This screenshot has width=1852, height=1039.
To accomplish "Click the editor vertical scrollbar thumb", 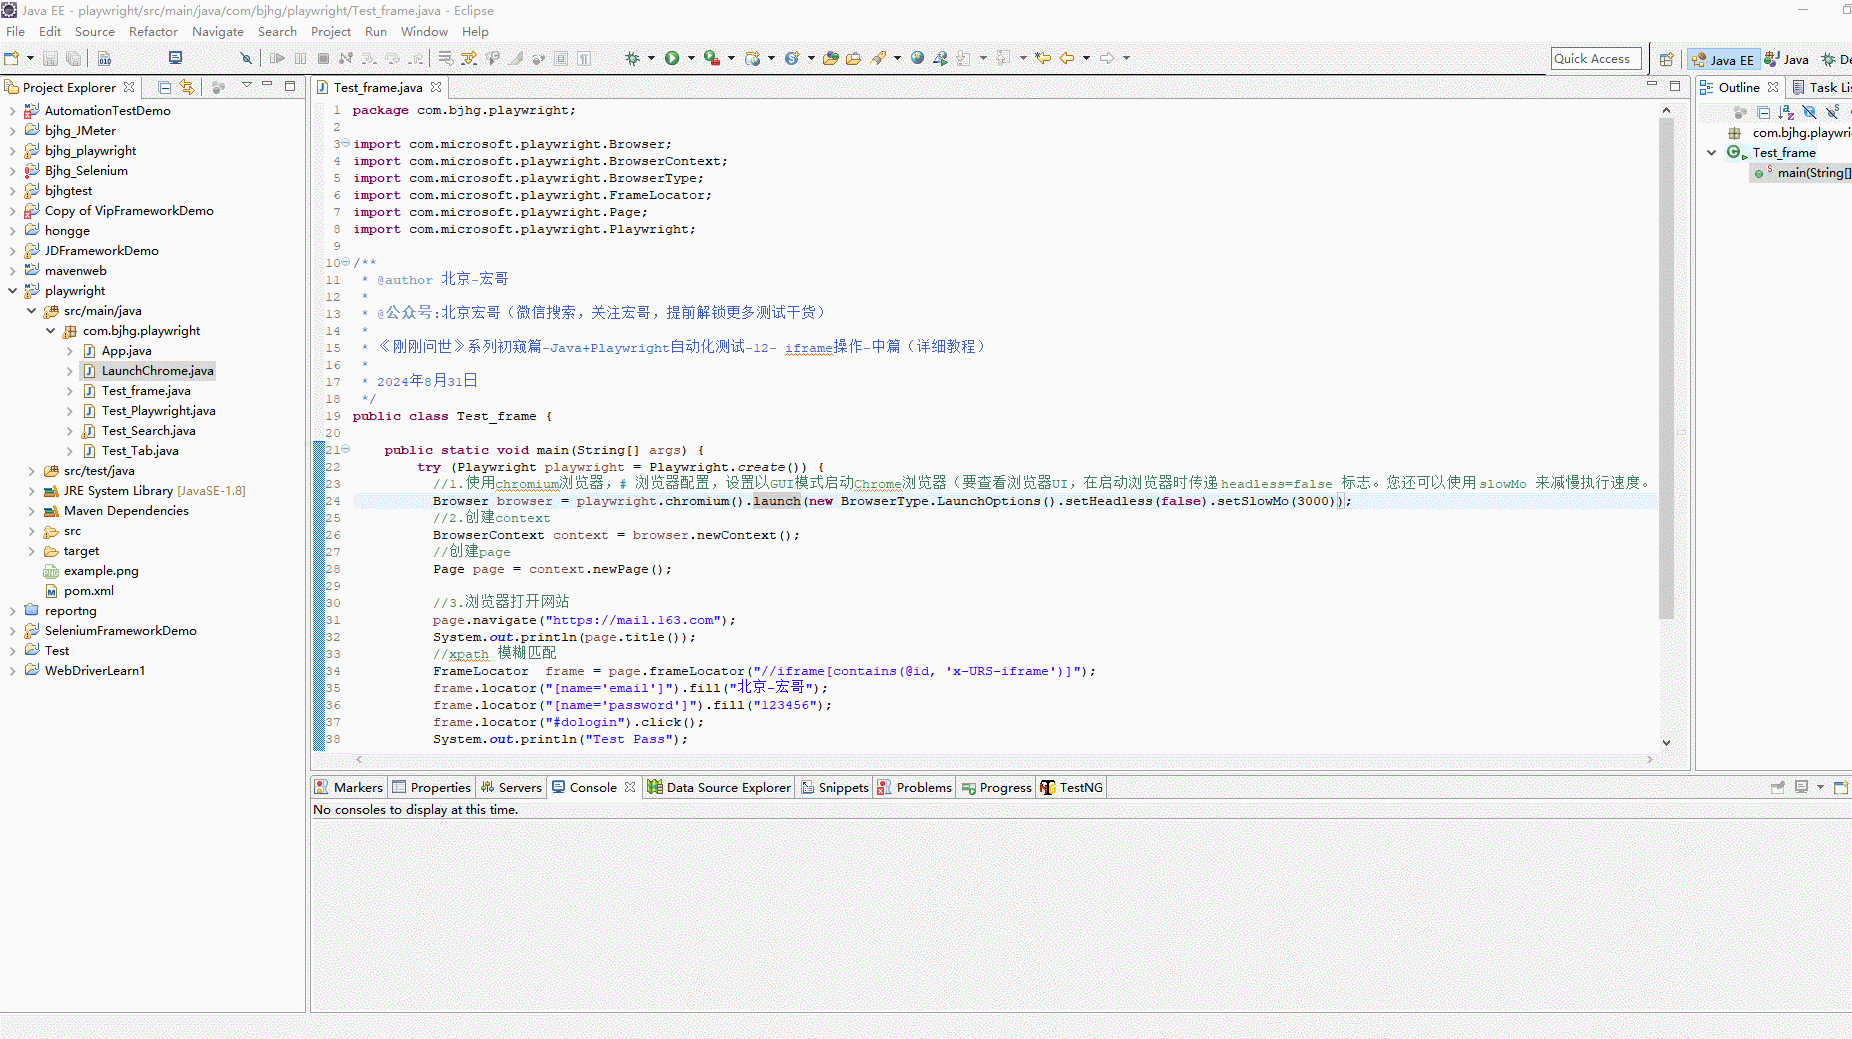I will tap(1666, 368).
